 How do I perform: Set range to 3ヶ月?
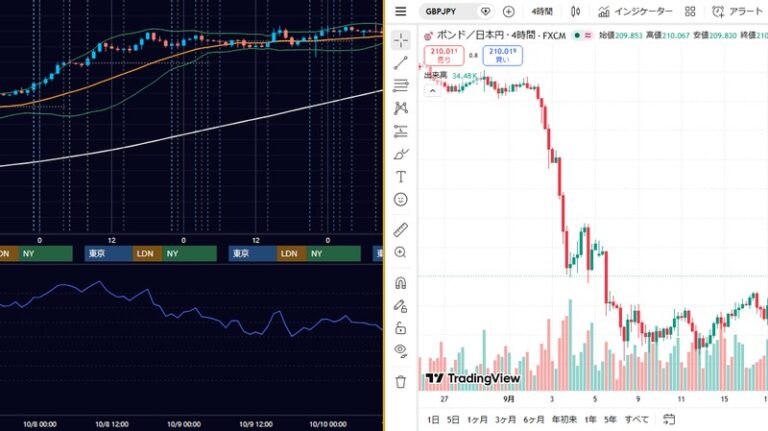pos(505,420)
